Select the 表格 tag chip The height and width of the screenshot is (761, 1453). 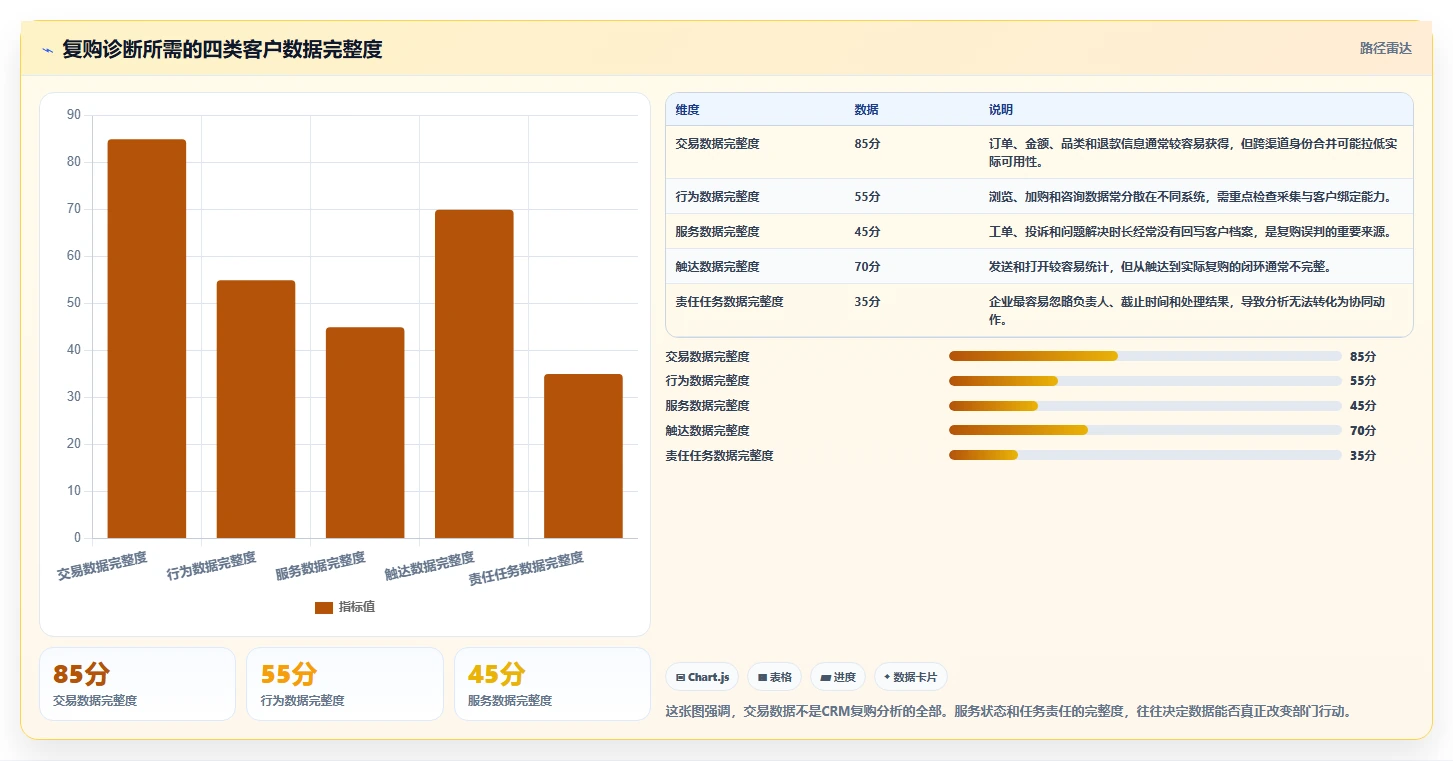775,677
